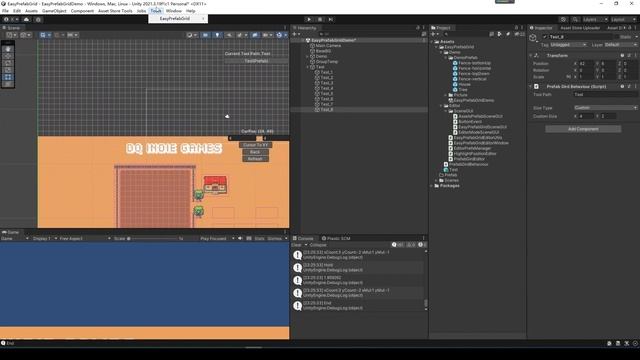This screenshot has height=360, width=640.
Task: Expand the Packages folder in Project
Action: point(432,186)
